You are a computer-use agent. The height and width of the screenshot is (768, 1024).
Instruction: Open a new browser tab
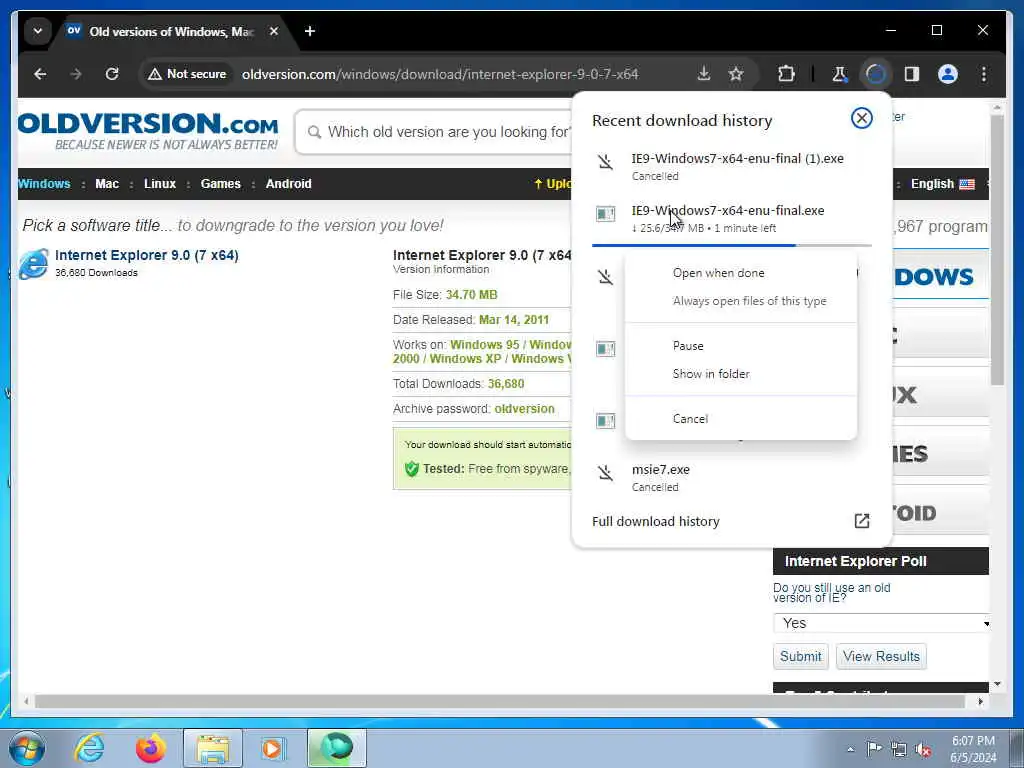pos(310,31)
